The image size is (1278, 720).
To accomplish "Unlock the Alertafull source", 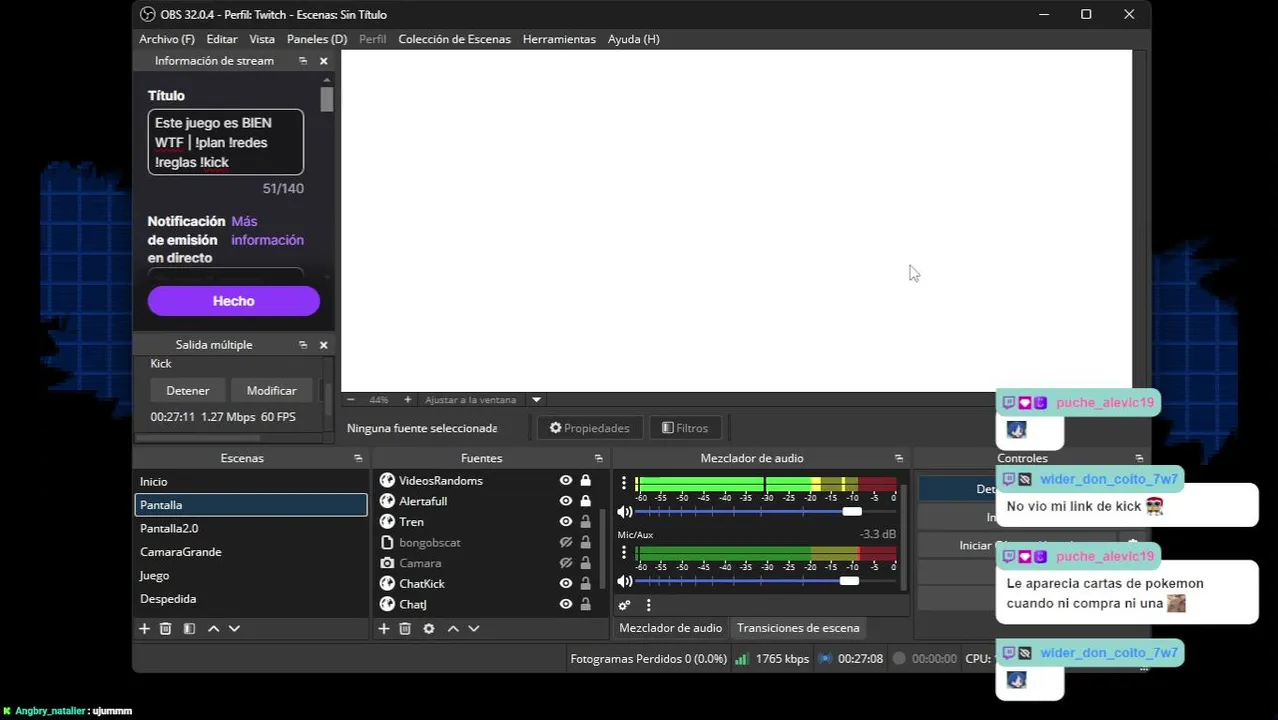I will point(586,501).
